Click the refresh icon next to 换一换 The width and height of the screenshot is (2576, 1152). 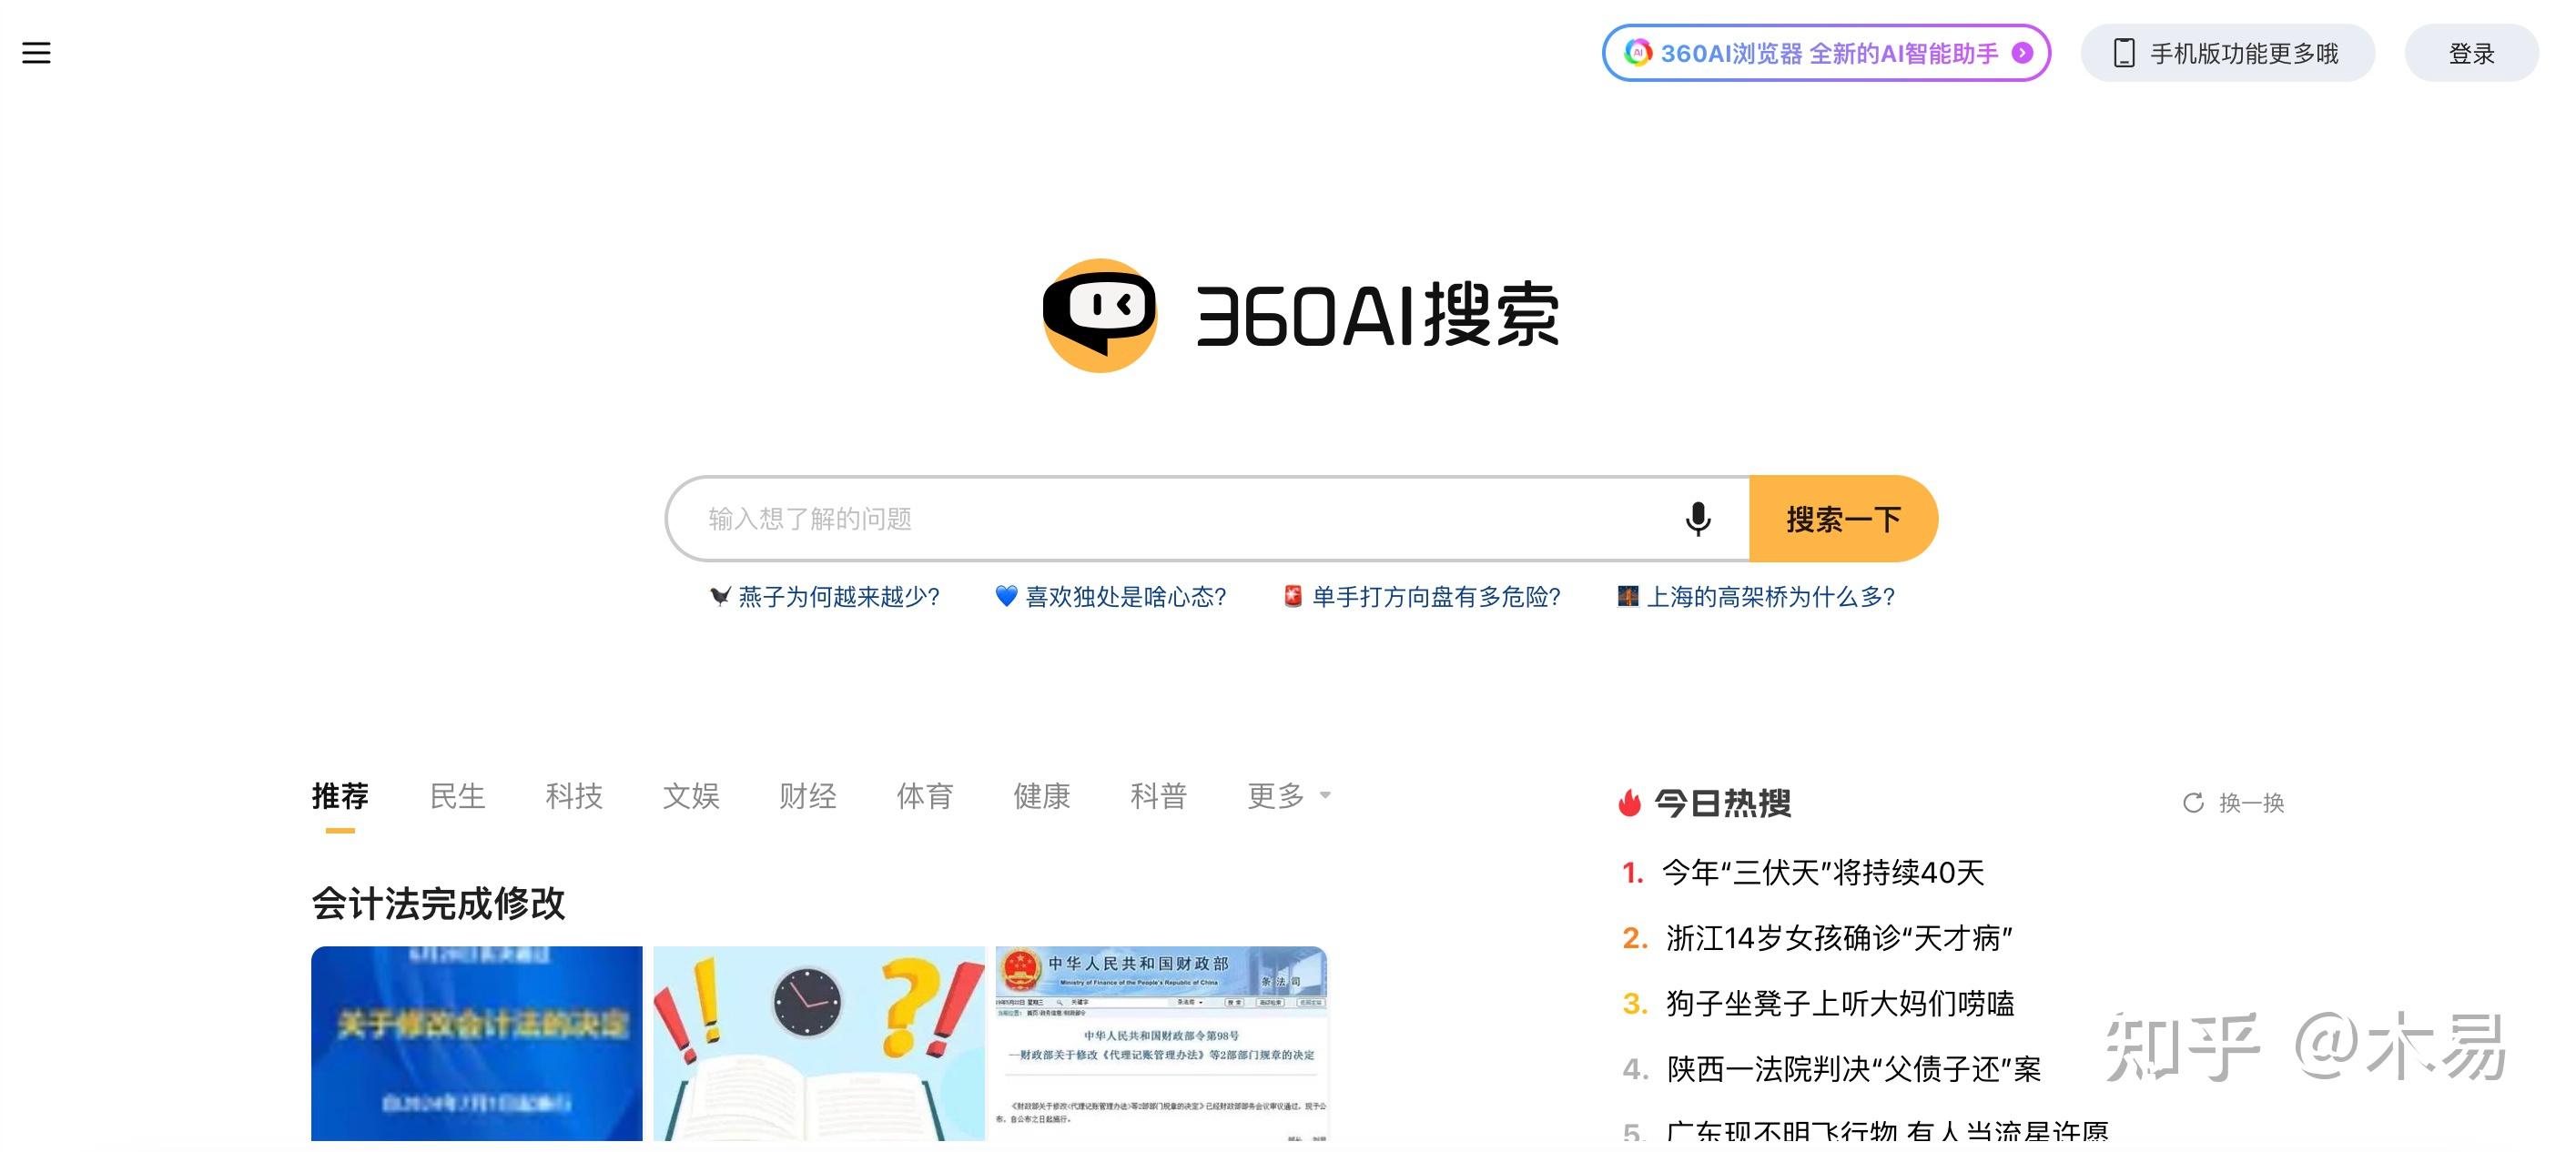point(2193,803)
